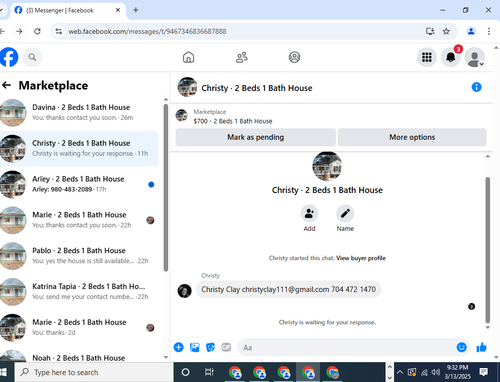Show hidden system tray icons
The image size is (500, 382).
pos(400,372)
